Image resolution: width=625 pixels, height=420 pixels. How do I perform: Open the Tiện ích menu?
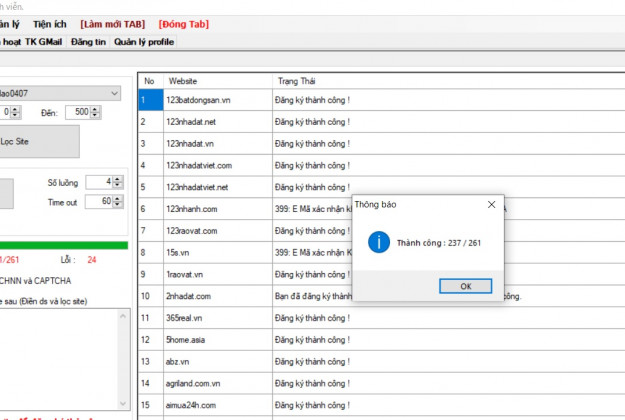[x=78, y=23]
